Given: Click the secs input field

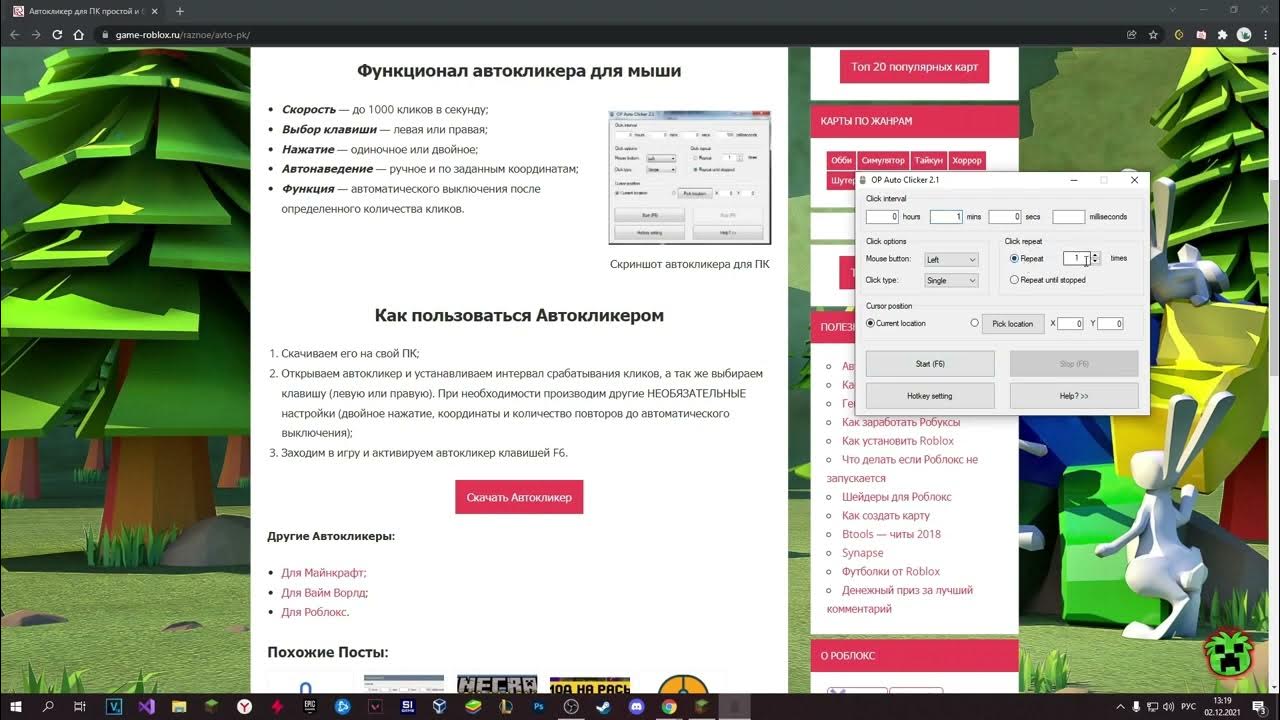Looking at the screenshot, I should tap(1005, 217).
